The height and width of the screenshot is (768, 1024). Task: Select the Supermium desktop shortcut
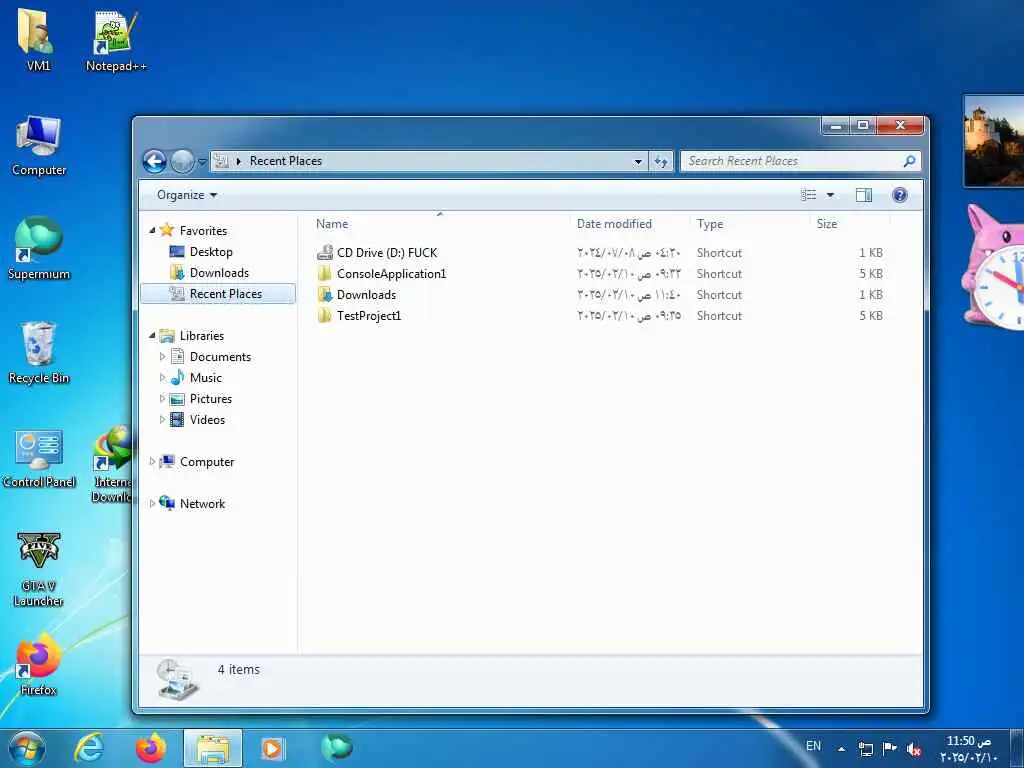coord(39,248)
